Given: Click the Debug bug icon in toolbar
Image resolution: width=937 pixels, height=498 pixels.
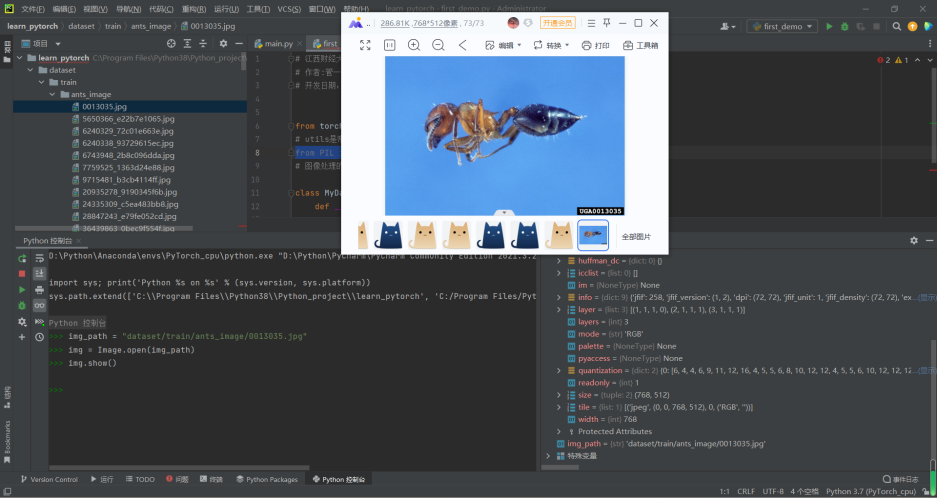Looking at the screenshot, I should coord(845,26).
